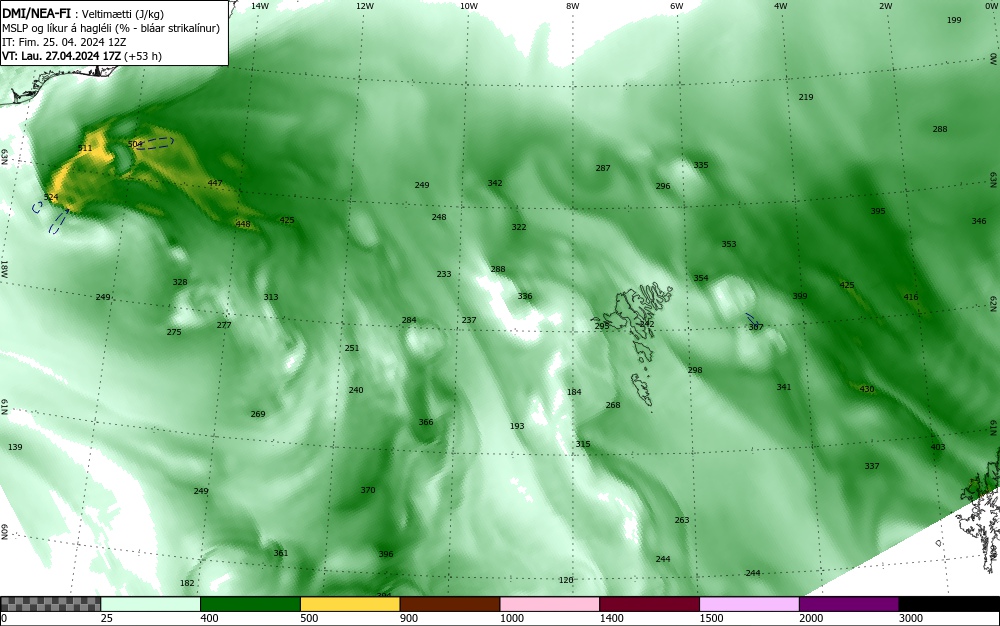Image resolution: width=1000 pixels, height=626 pixels.
Task: Click the '6W' longitude label
Action: pyautogui.click(x=677, y=6)
